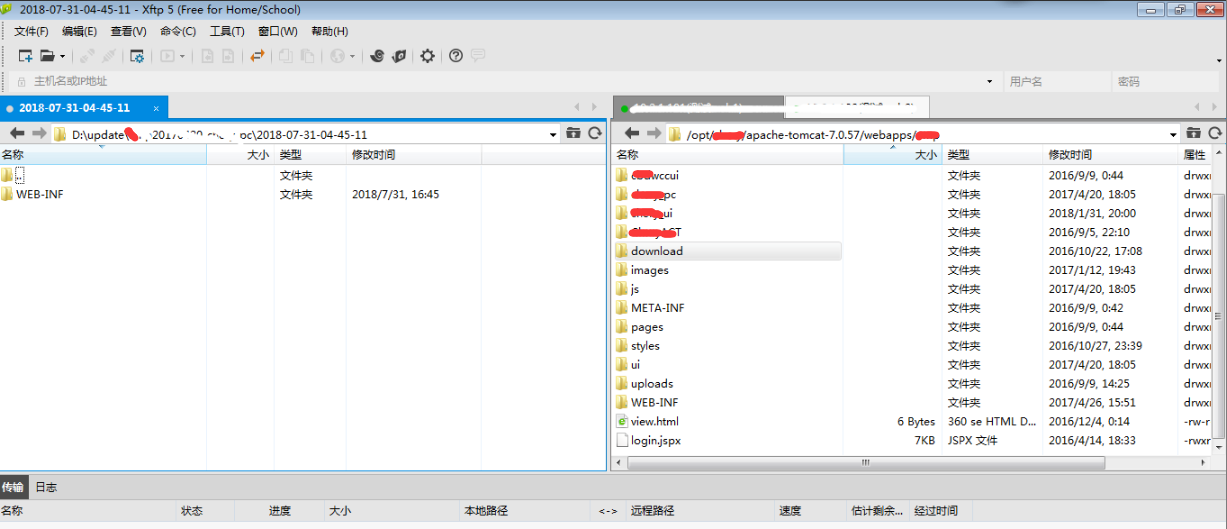Sort remote pane by 大小 column

pyautogui.click(x=892, y=155)
